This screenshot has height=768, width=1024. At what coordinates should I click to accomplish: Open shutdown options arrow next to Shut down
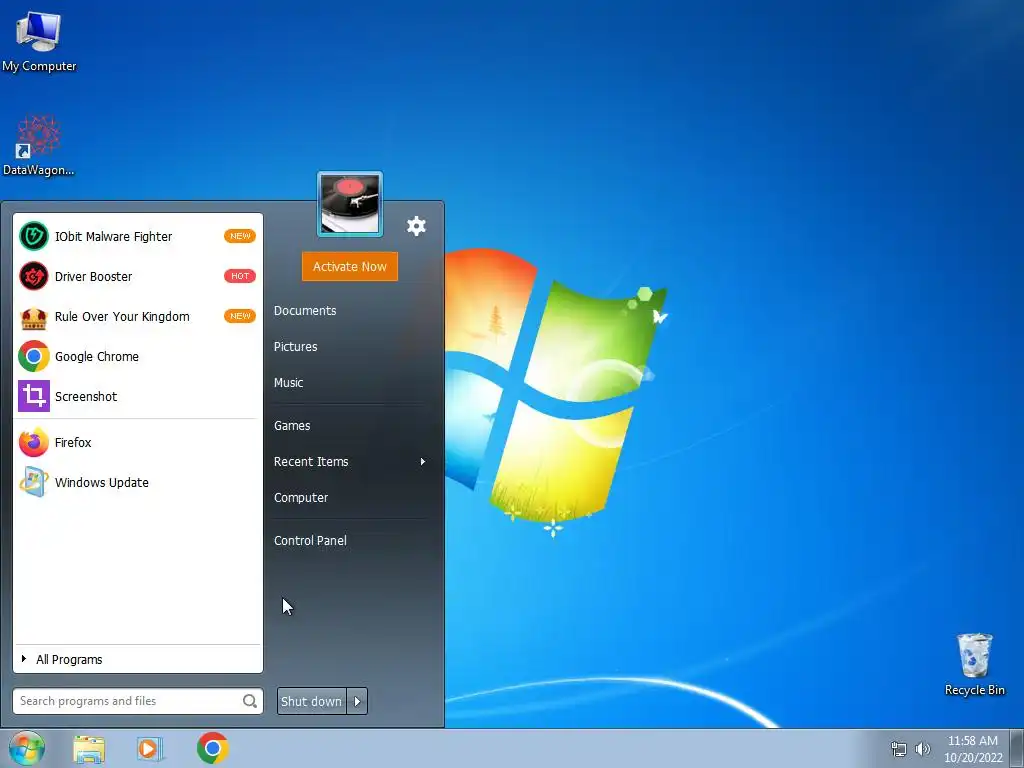click(357, 701)
